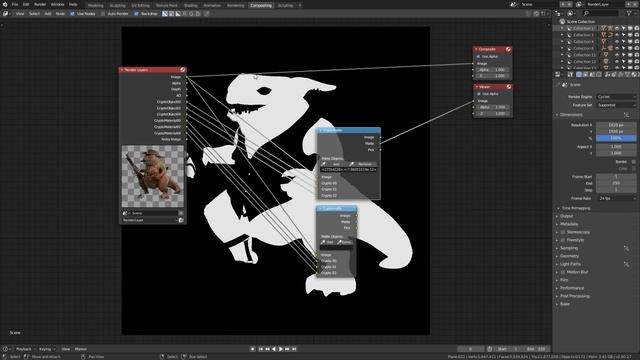640x360 pixels.
Task: Open the Render properties tab icon
Action: coord(579,74)
